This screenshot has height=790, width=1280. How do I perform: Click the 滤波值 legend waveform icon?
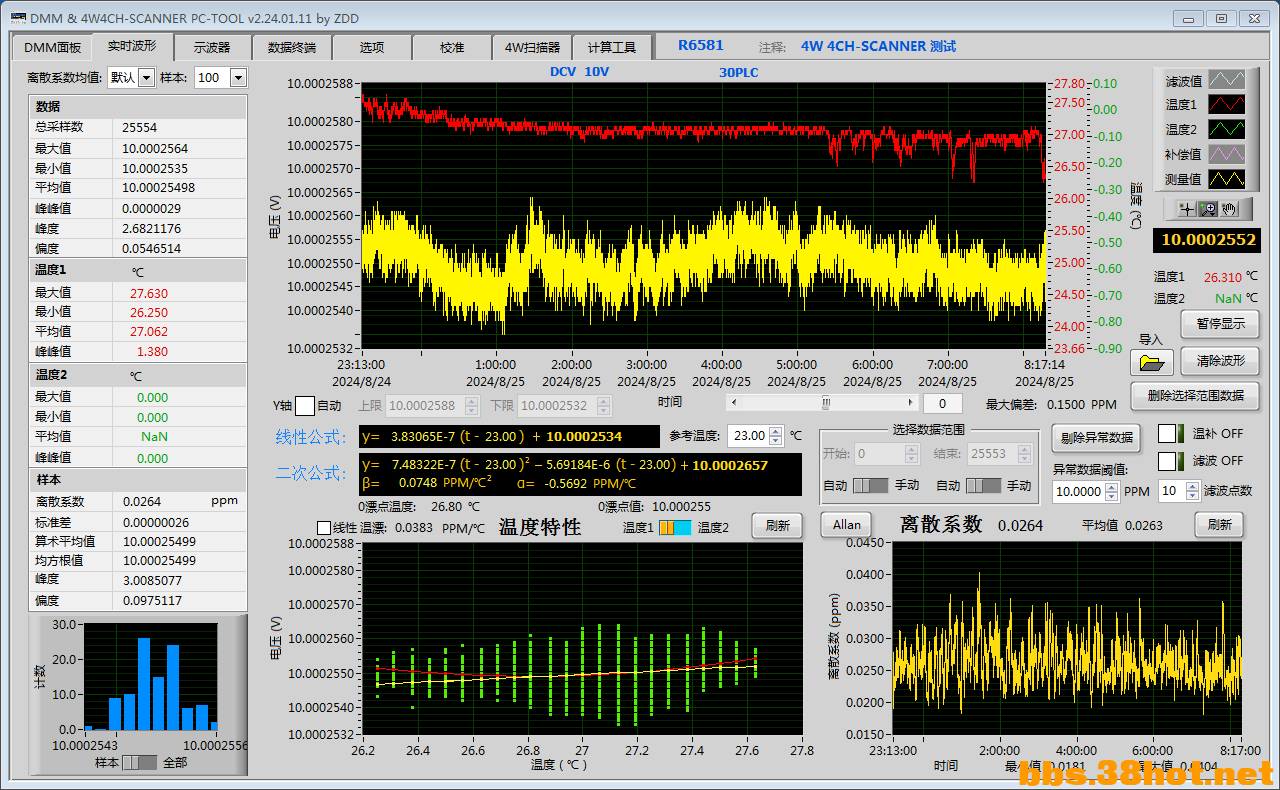click(1227, 80)
